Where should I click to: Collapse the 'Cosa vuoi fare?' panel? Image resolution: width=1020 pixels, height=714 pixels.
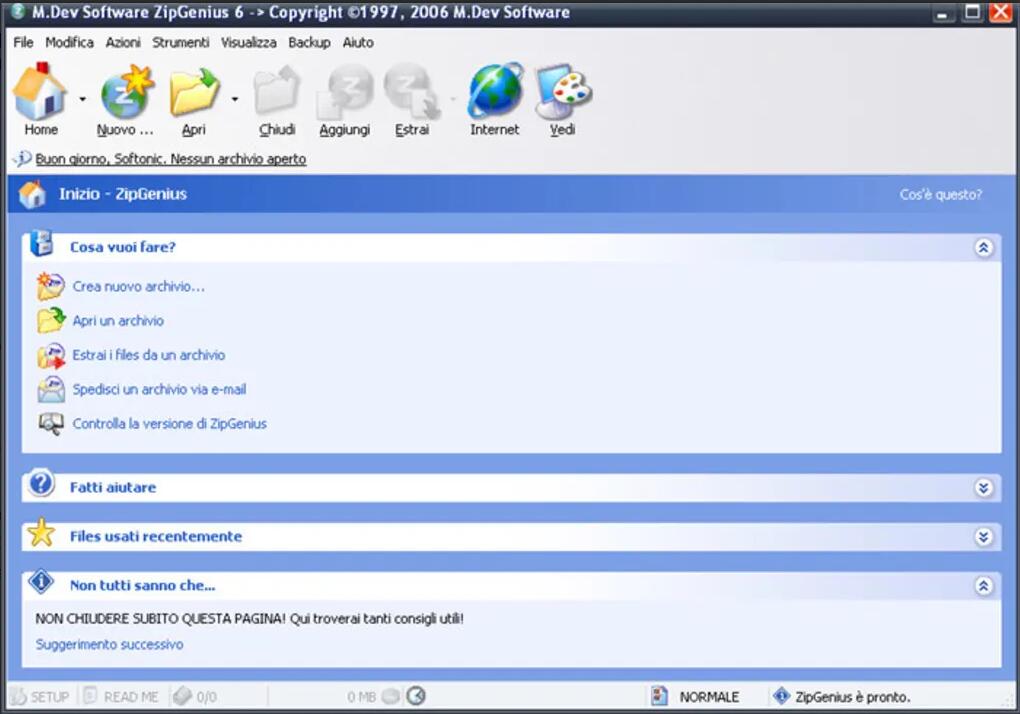coord(983,247)
